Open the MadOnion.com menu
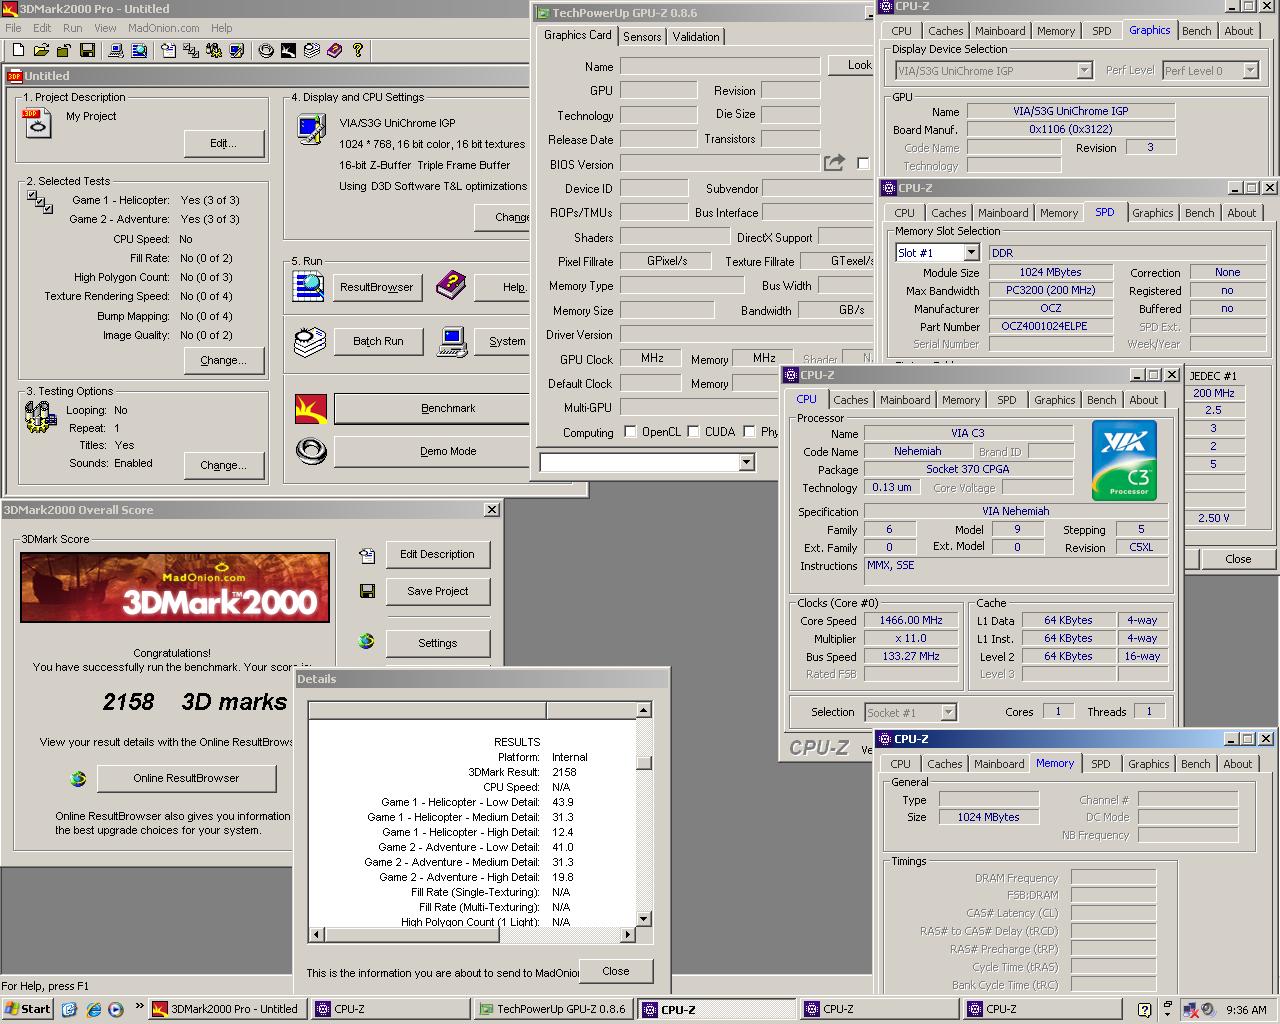 [164, 28]
